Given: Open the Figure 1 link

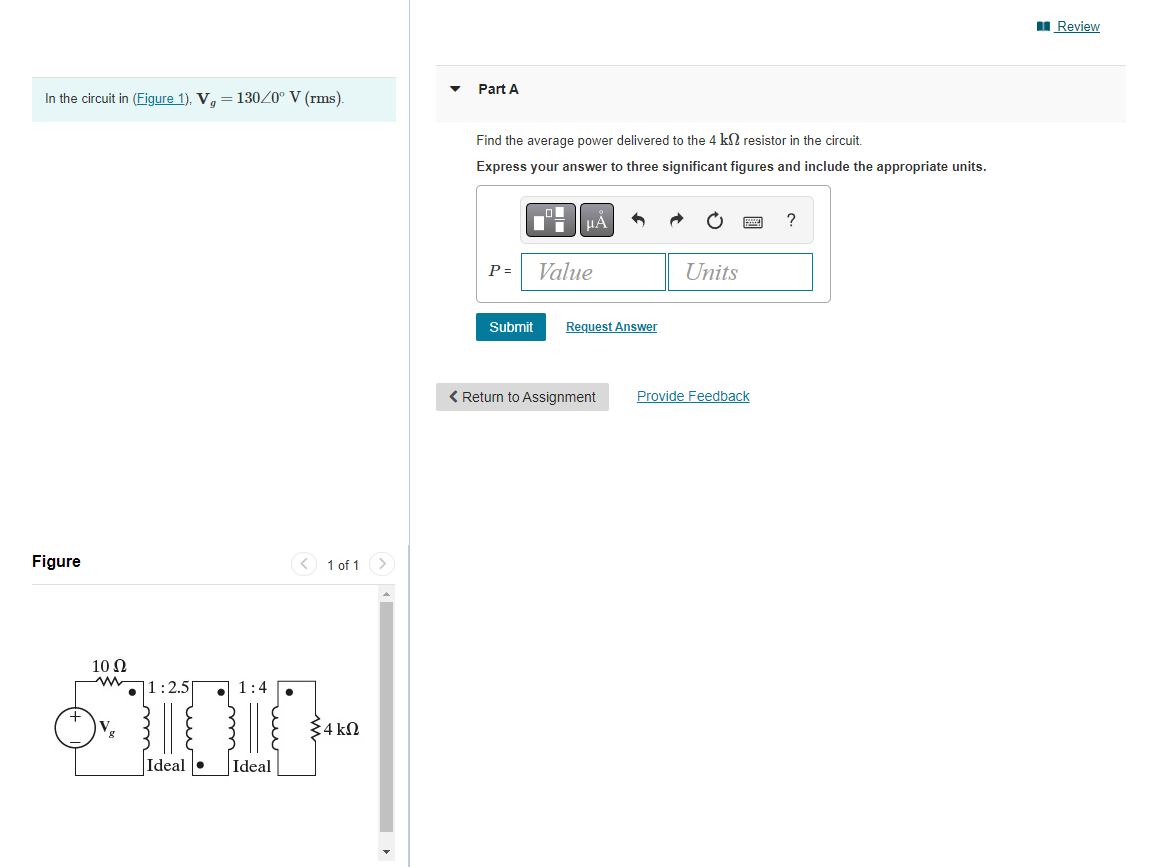Looking at the screenshot, I should coord(160,98).
